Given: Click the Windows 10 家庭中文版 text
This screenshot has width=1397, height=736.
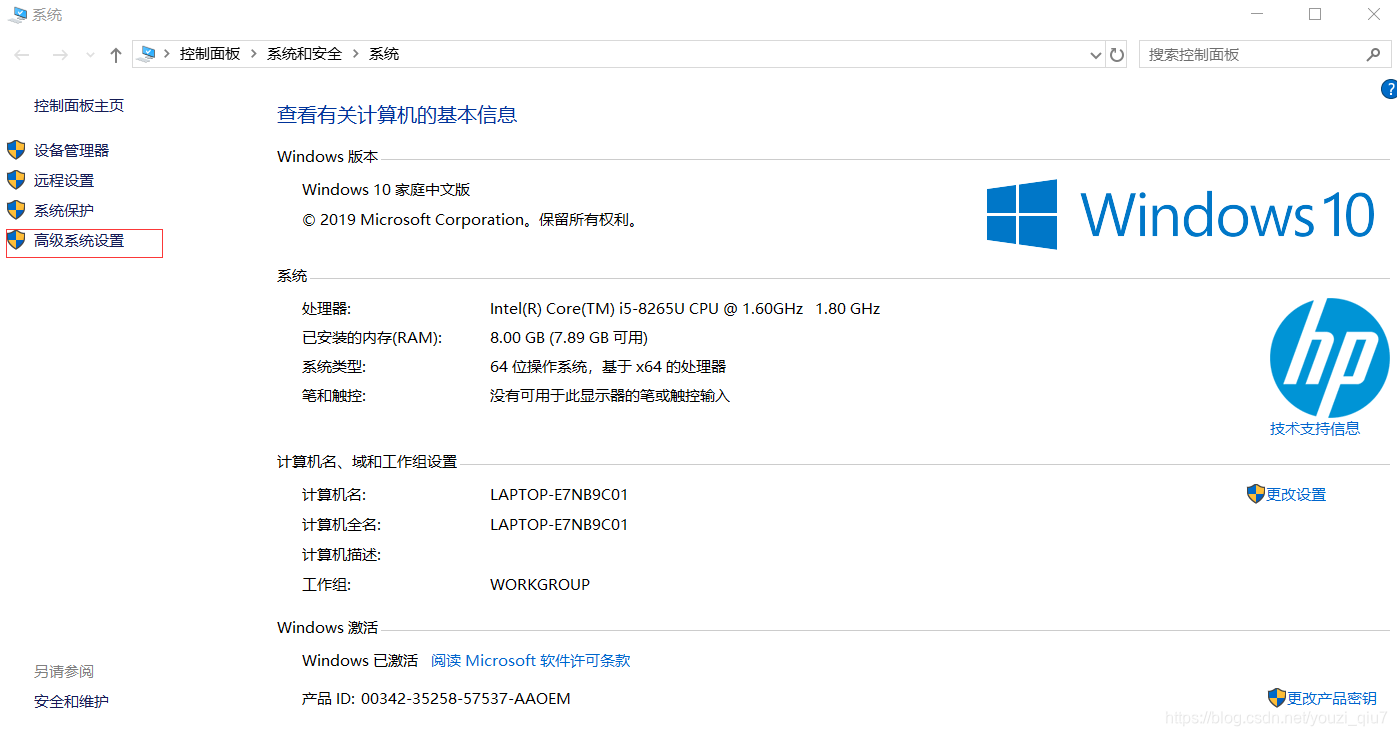Looking at the screenshot, I should [386, 189].
